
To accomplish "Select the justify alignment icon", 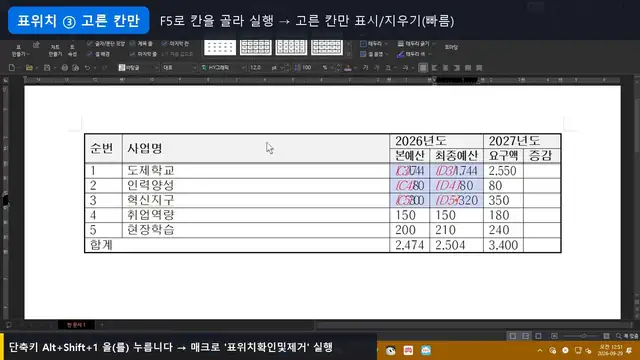I will [x=423, y=68].
